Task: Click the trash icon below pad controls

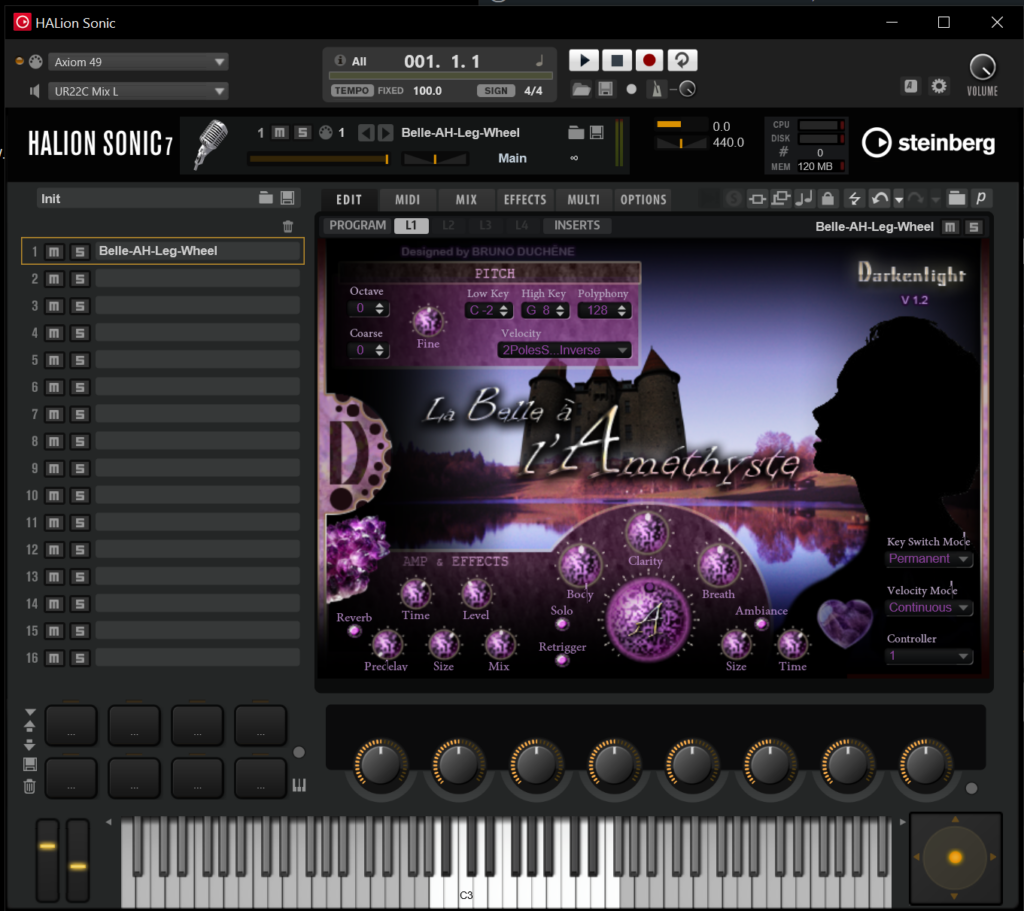Action: point(29,786)
